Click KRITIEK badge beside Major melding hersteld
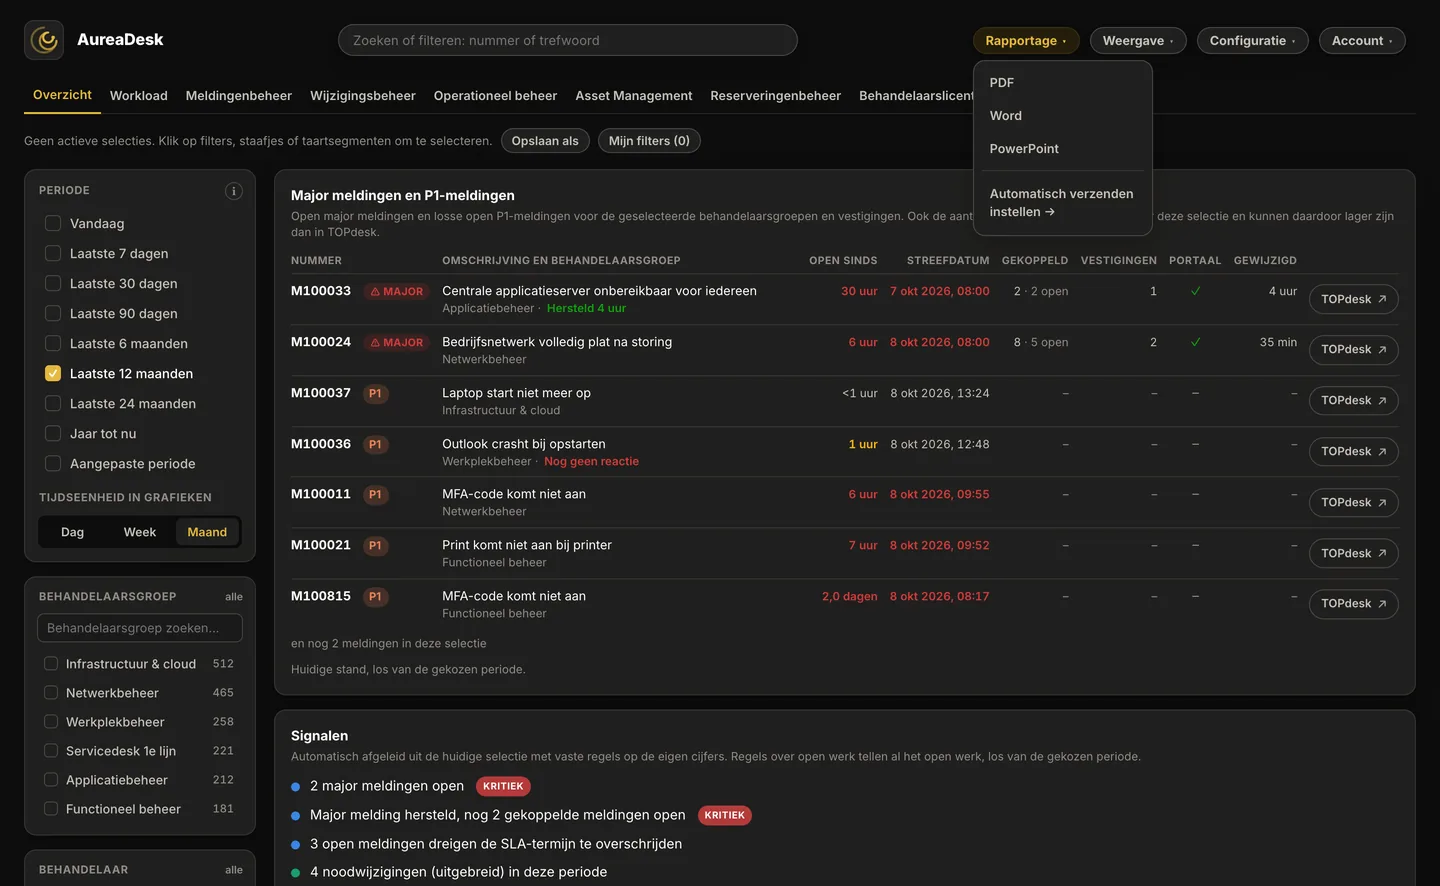1440x886 pixels. point(724,815)
